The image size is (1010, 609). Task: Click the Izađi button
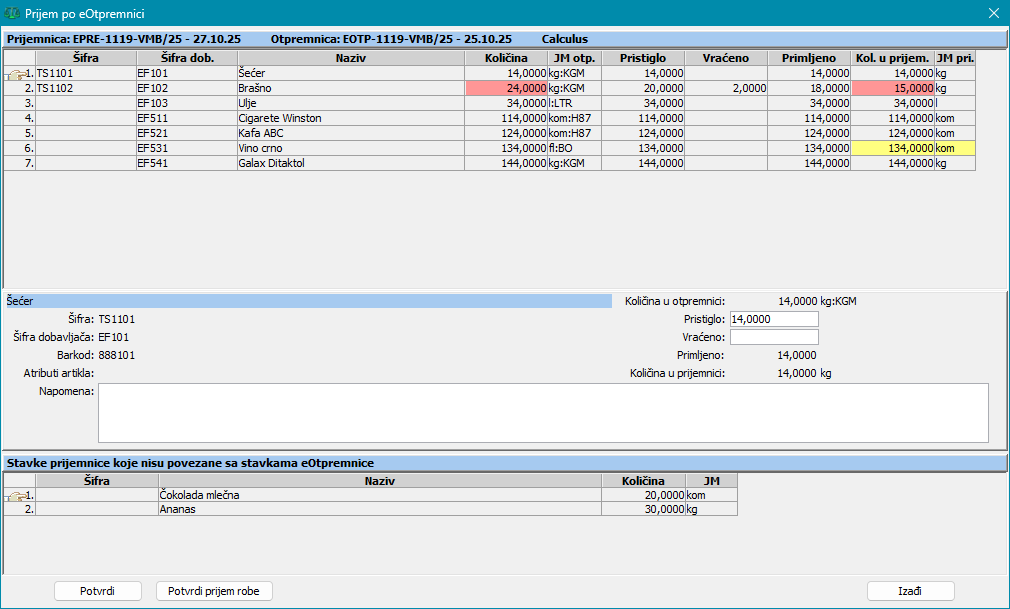(x=910, y=591)
